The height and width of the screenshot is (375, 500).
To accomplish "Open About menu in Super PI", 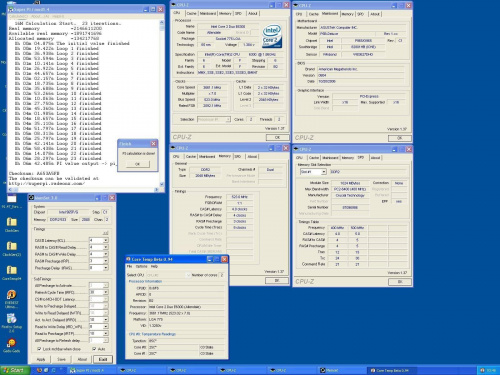I will click(x=40, y=16).
